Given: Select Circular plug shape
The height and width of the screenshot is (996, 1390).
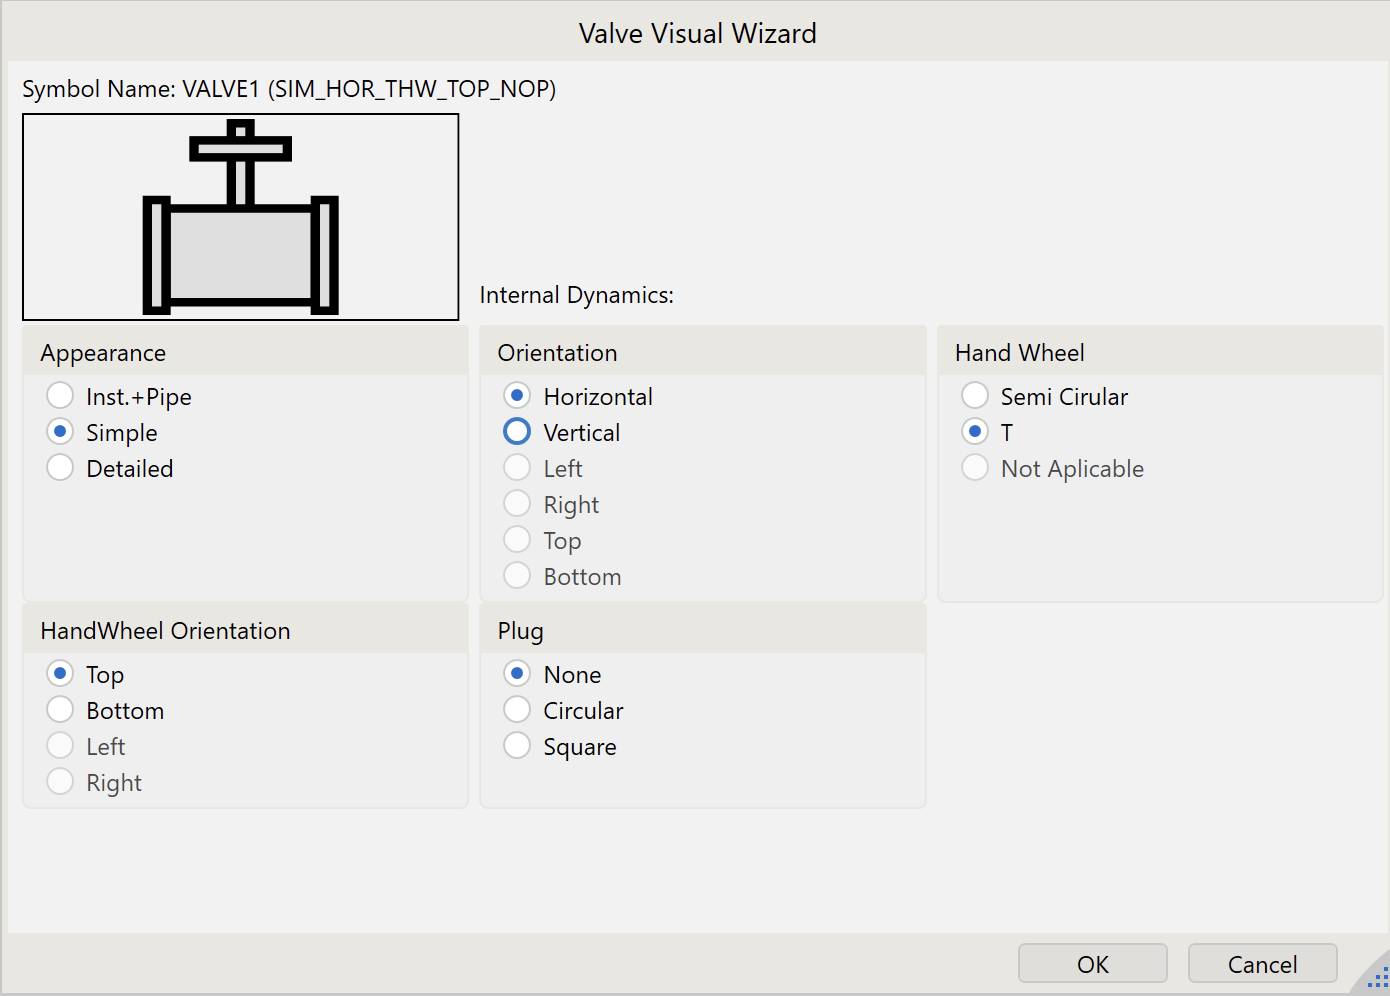Looking at the screenshot, I should [x=518, y=710].
